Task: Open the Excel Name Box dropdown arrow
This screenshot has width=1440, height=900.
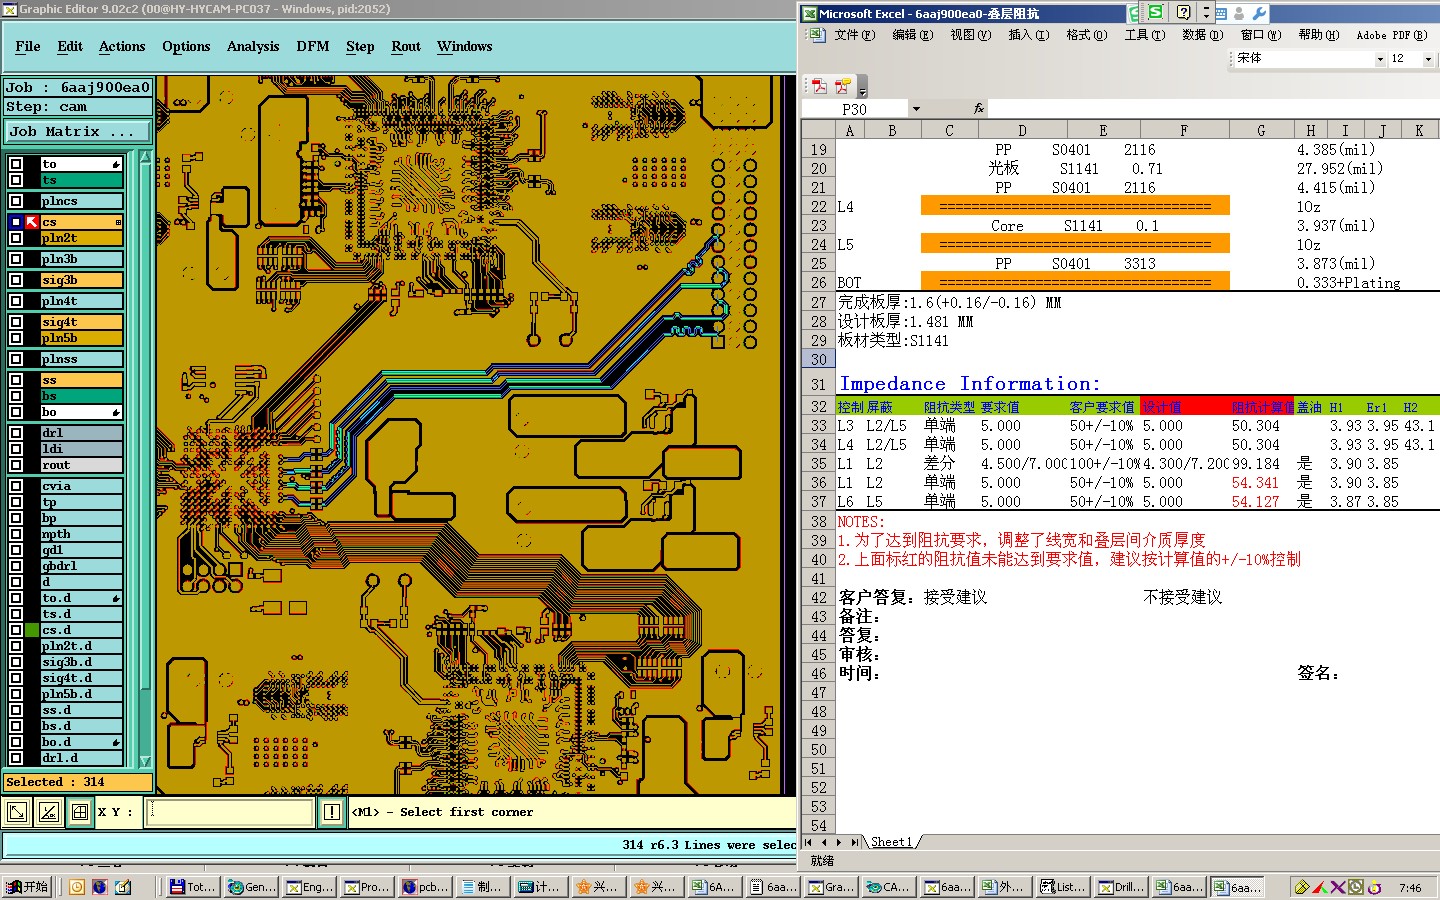Action: click(x=915, y=108)
